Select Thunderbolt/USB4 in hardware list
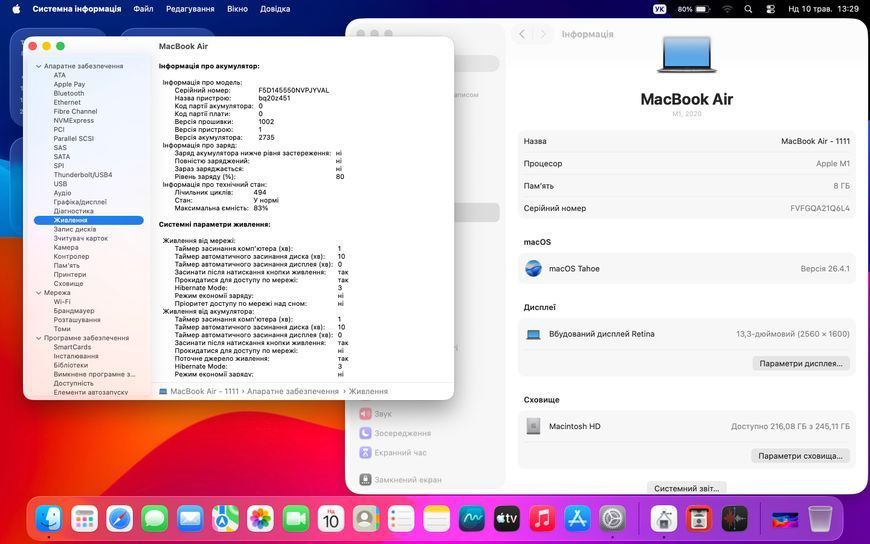This screenshot has height=544, width=870. (83, 175)
